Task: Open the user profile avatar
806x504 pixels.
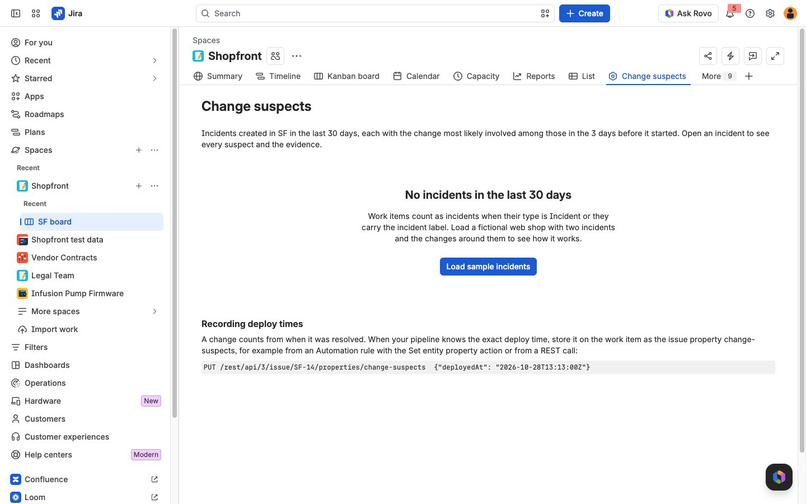Action: click(x=790, y=13)
